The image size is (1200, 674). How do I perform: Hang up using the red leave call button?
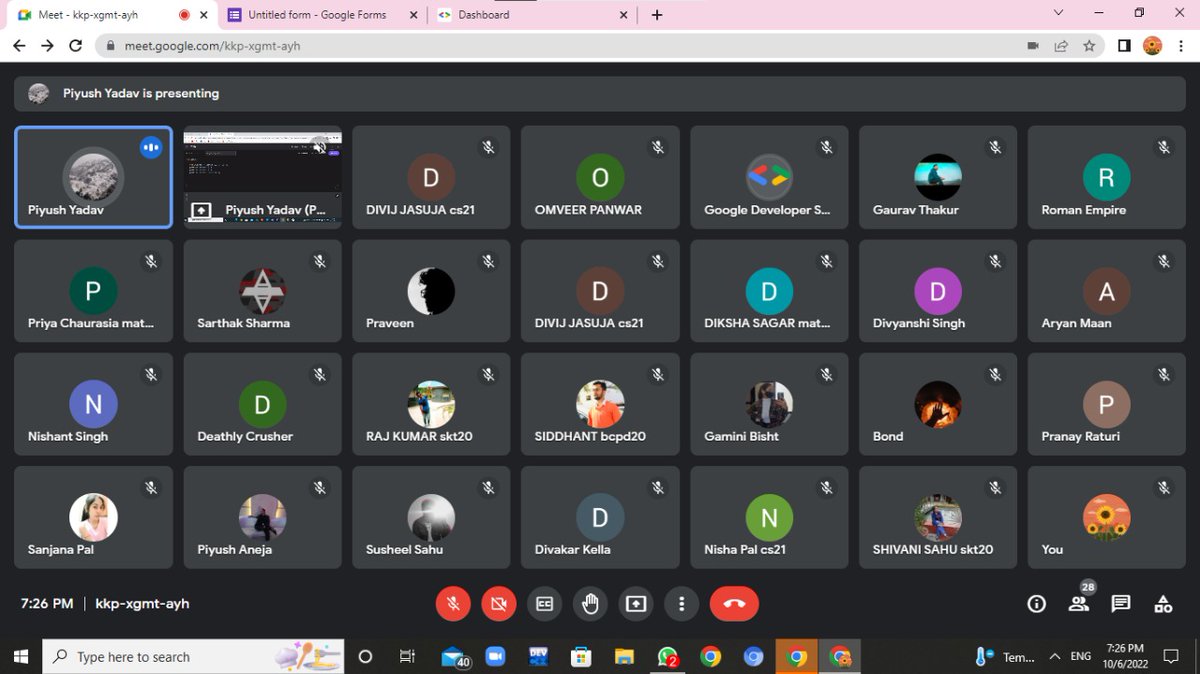tap(734, 604)
